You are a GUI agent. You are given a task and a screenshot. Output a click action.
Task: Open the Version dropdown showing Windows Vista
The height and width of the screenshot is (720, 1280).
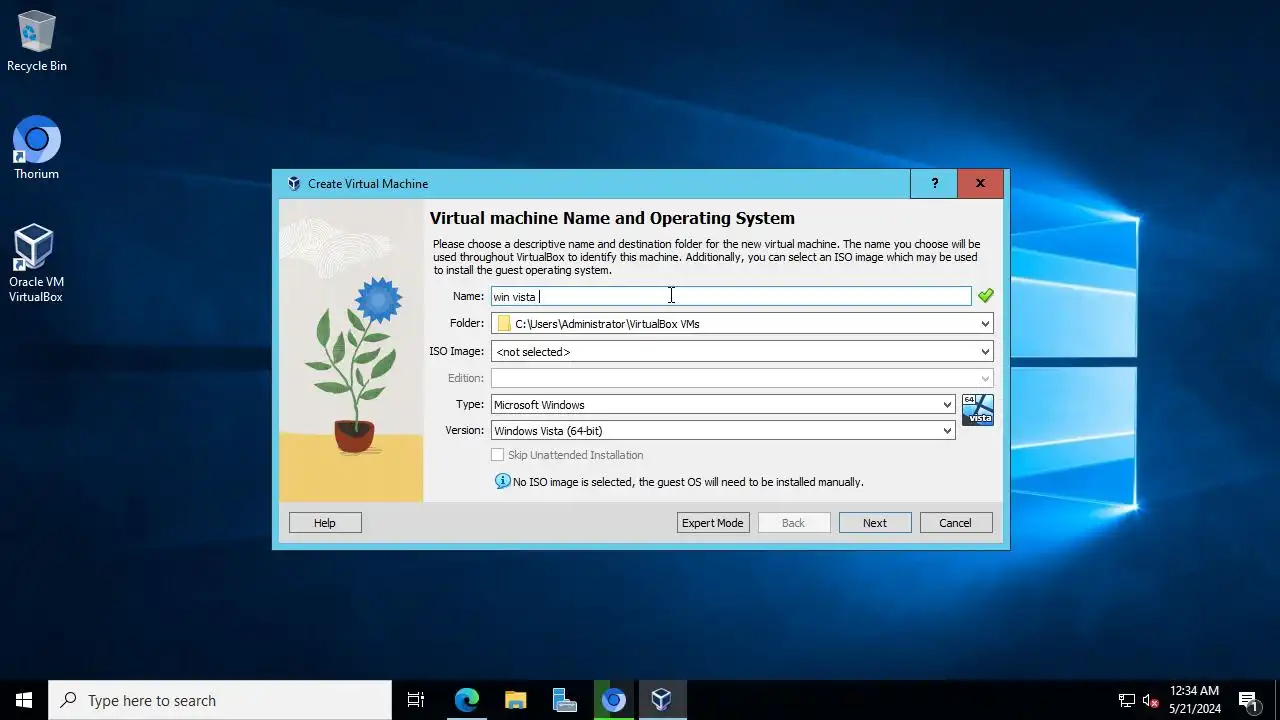[723, 431]
